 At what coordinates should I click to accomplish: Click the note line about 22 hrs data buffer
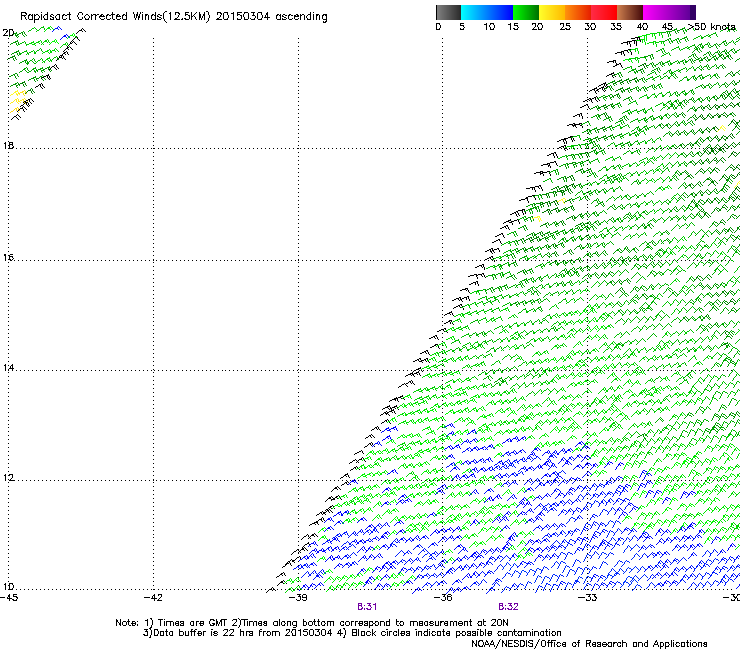tap(352, 633)
